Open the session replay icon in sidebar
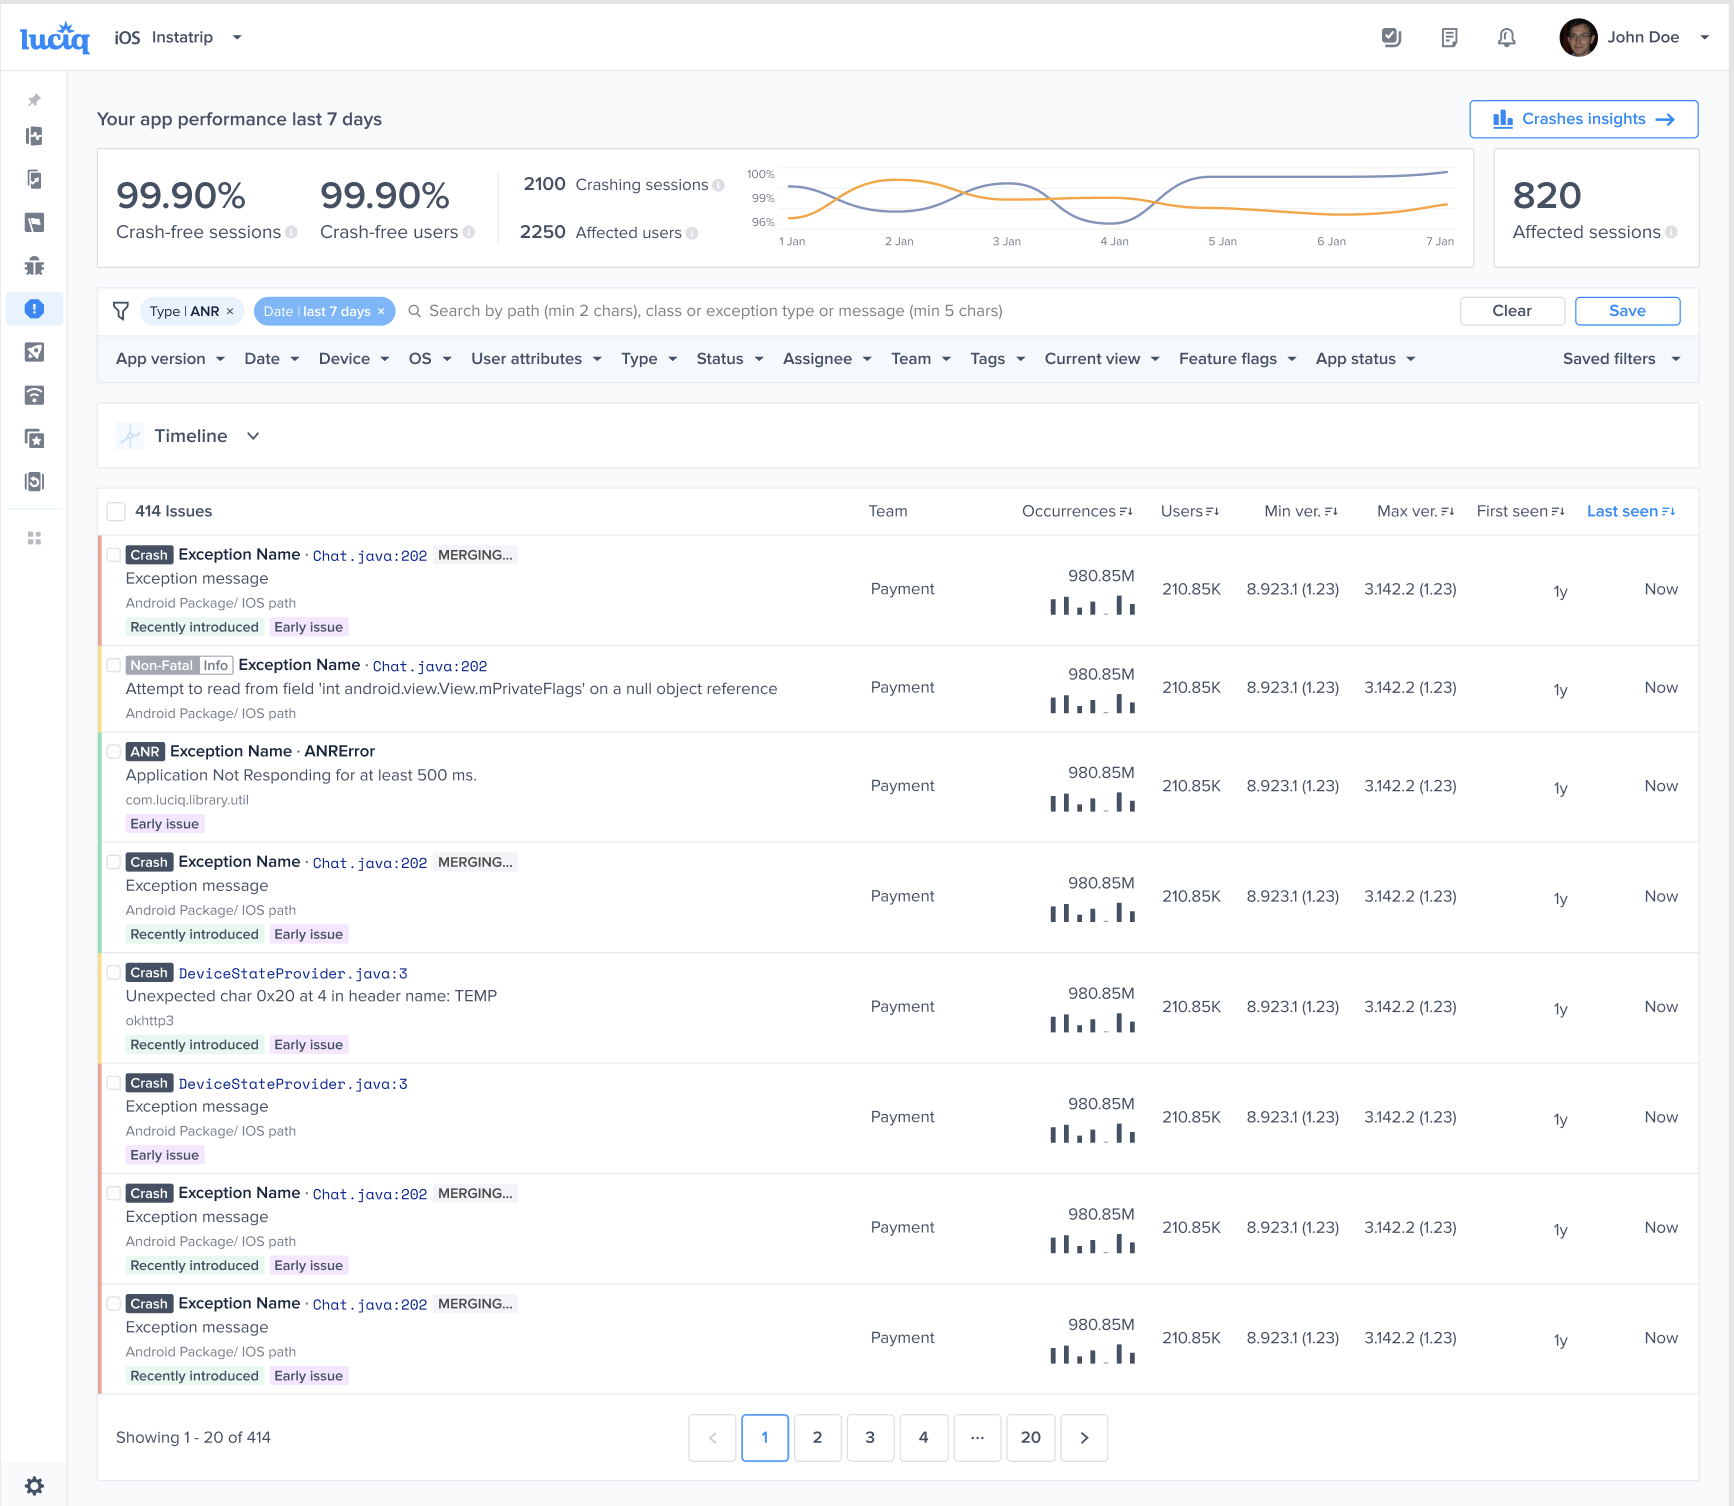Screen dimensions: 1734x1506 click(x=34, y=481)
